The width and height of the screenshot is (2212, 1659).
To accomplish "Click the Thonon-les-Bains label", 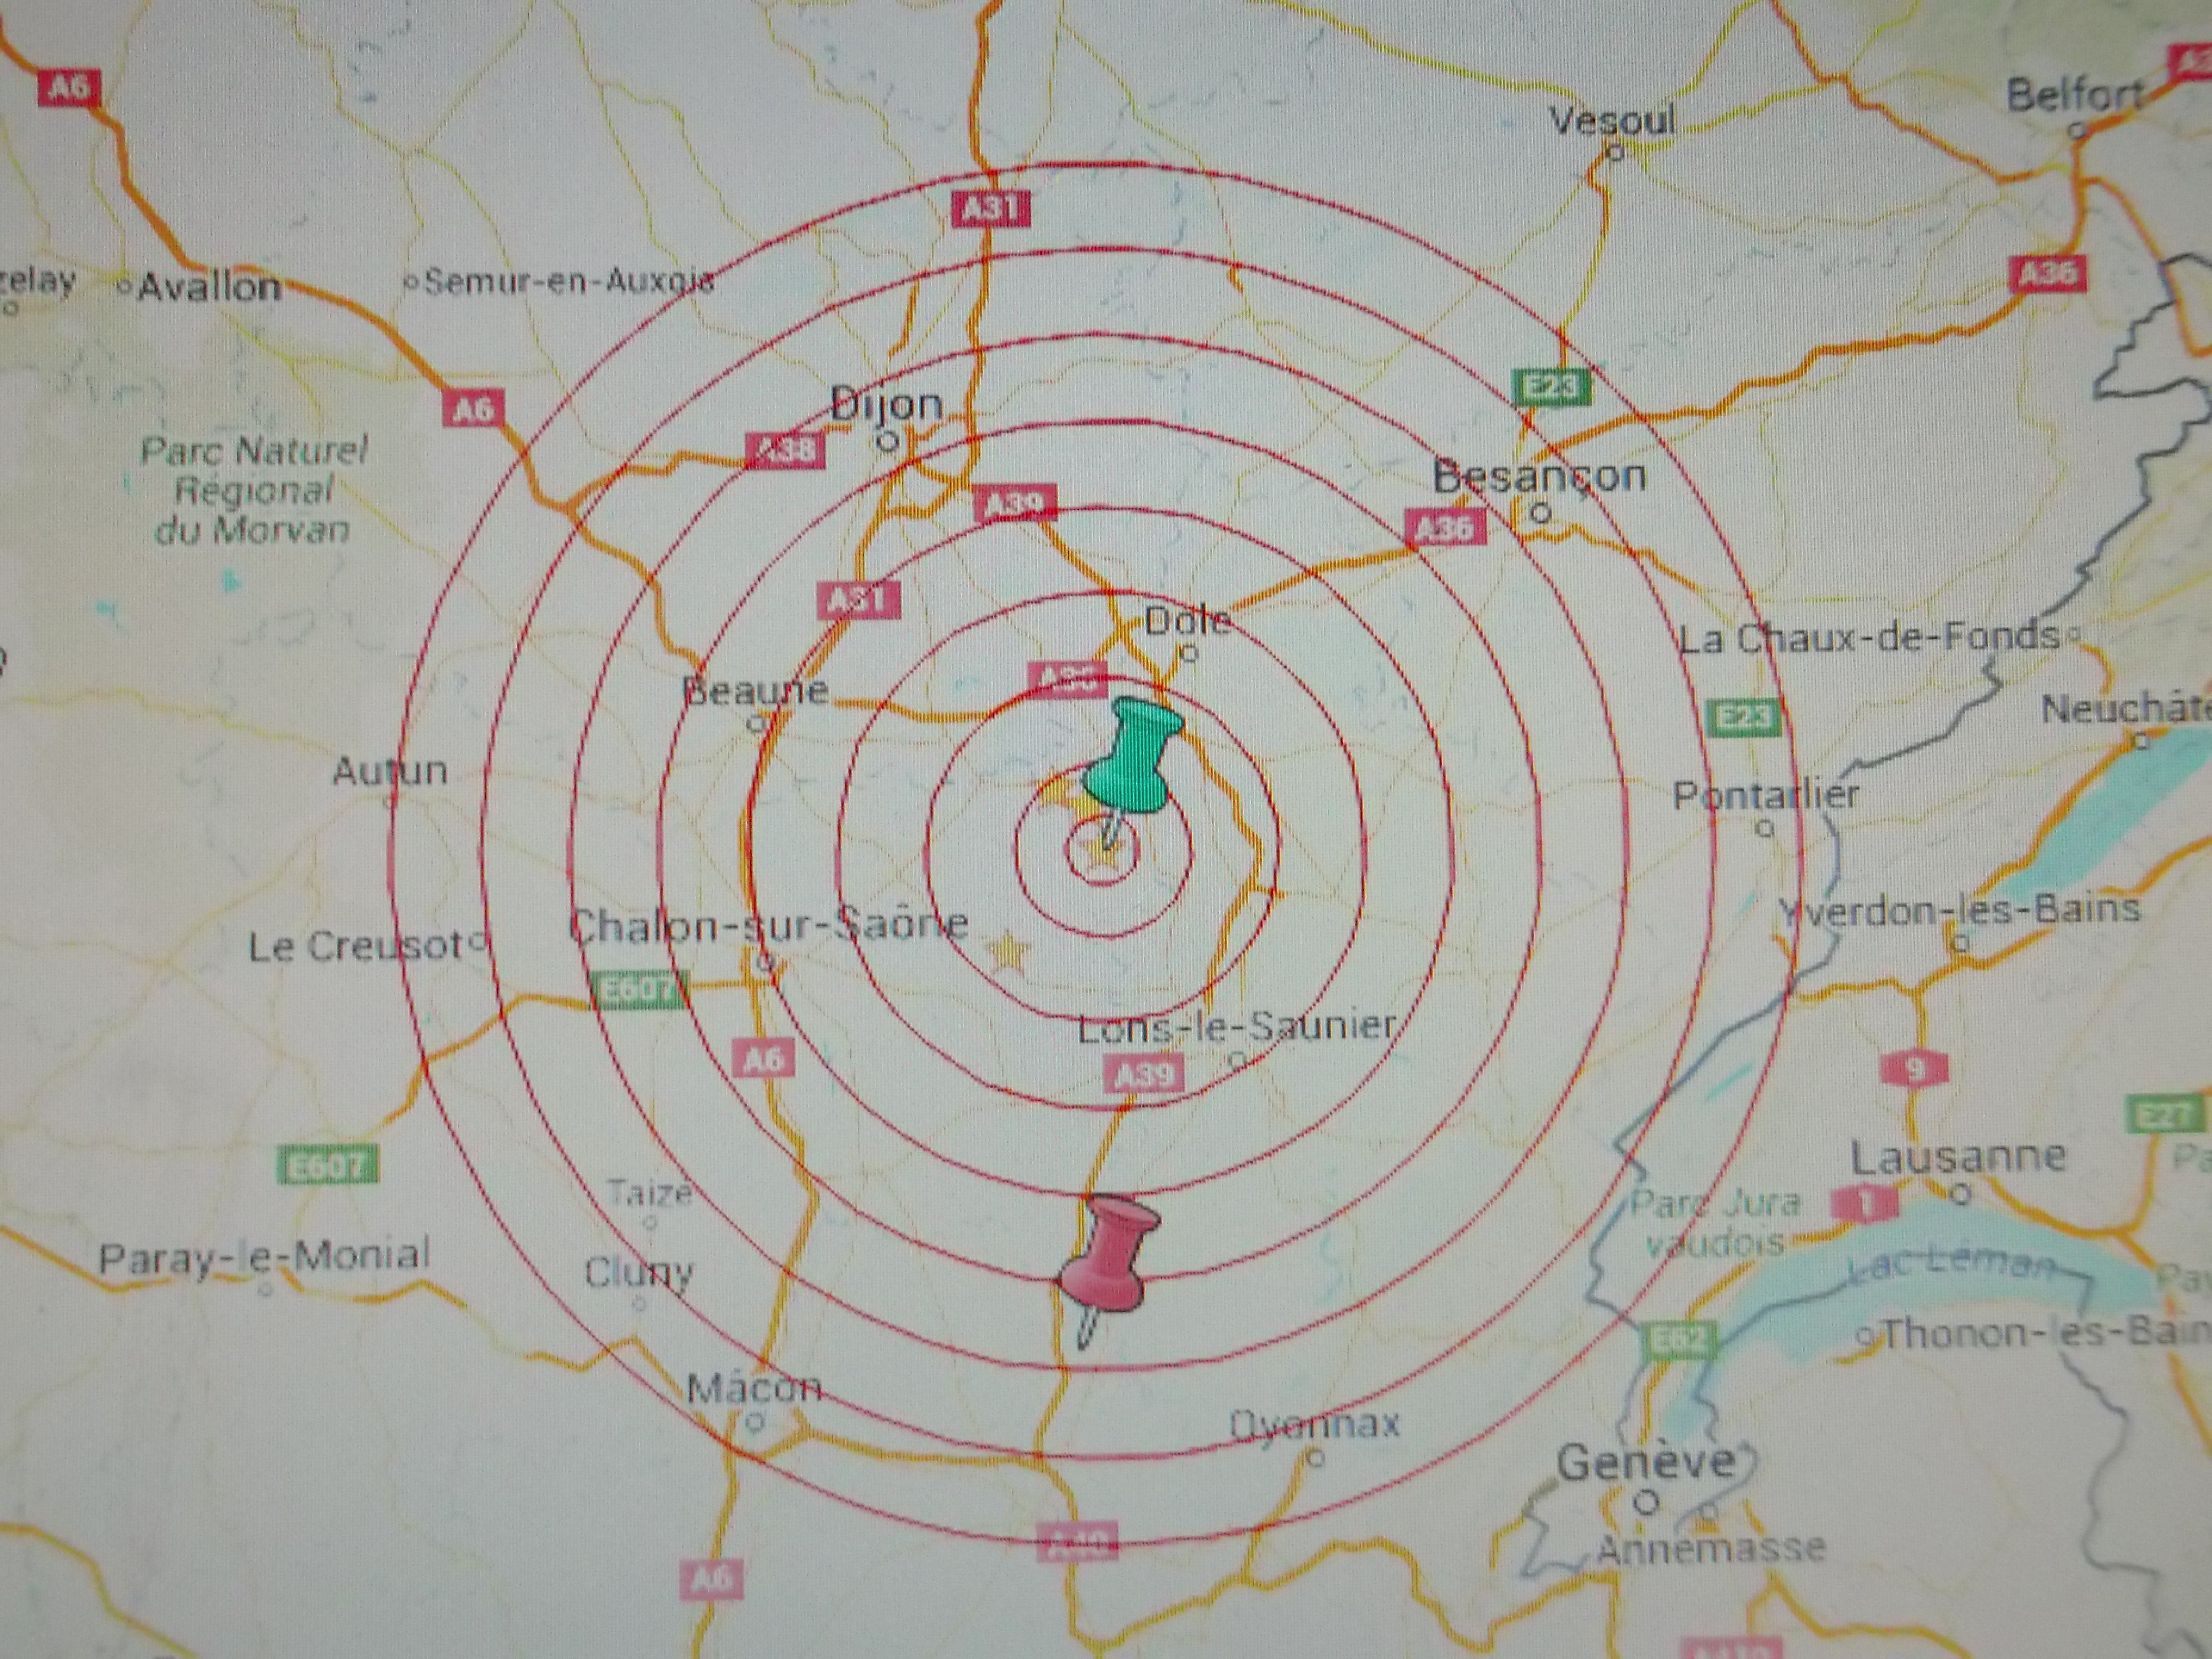I will click(2046, 1334).
